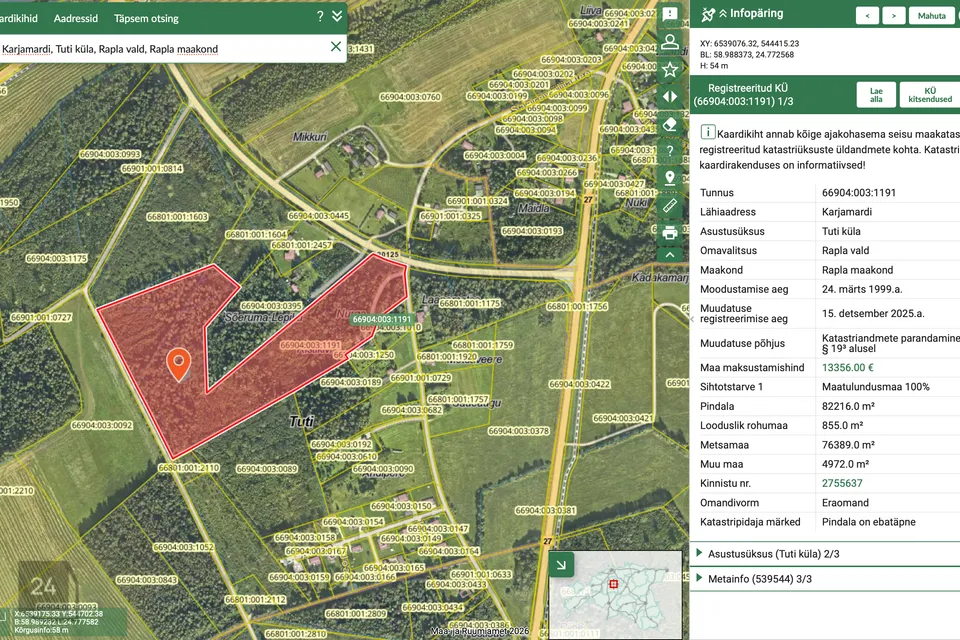
Task: Open Kinnistu nr. 2755637 link
Action: click(842, 483)
